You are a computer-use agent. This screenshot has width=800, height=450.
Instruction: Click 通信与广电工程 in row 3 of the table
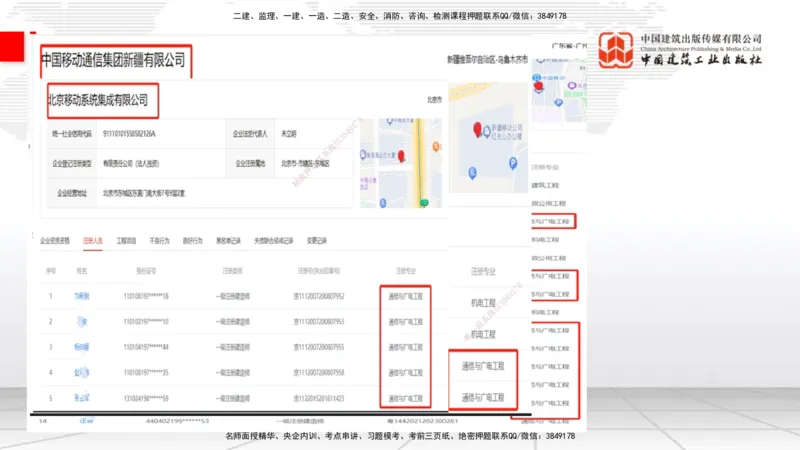pyautogui.click(x=406, y=347)
